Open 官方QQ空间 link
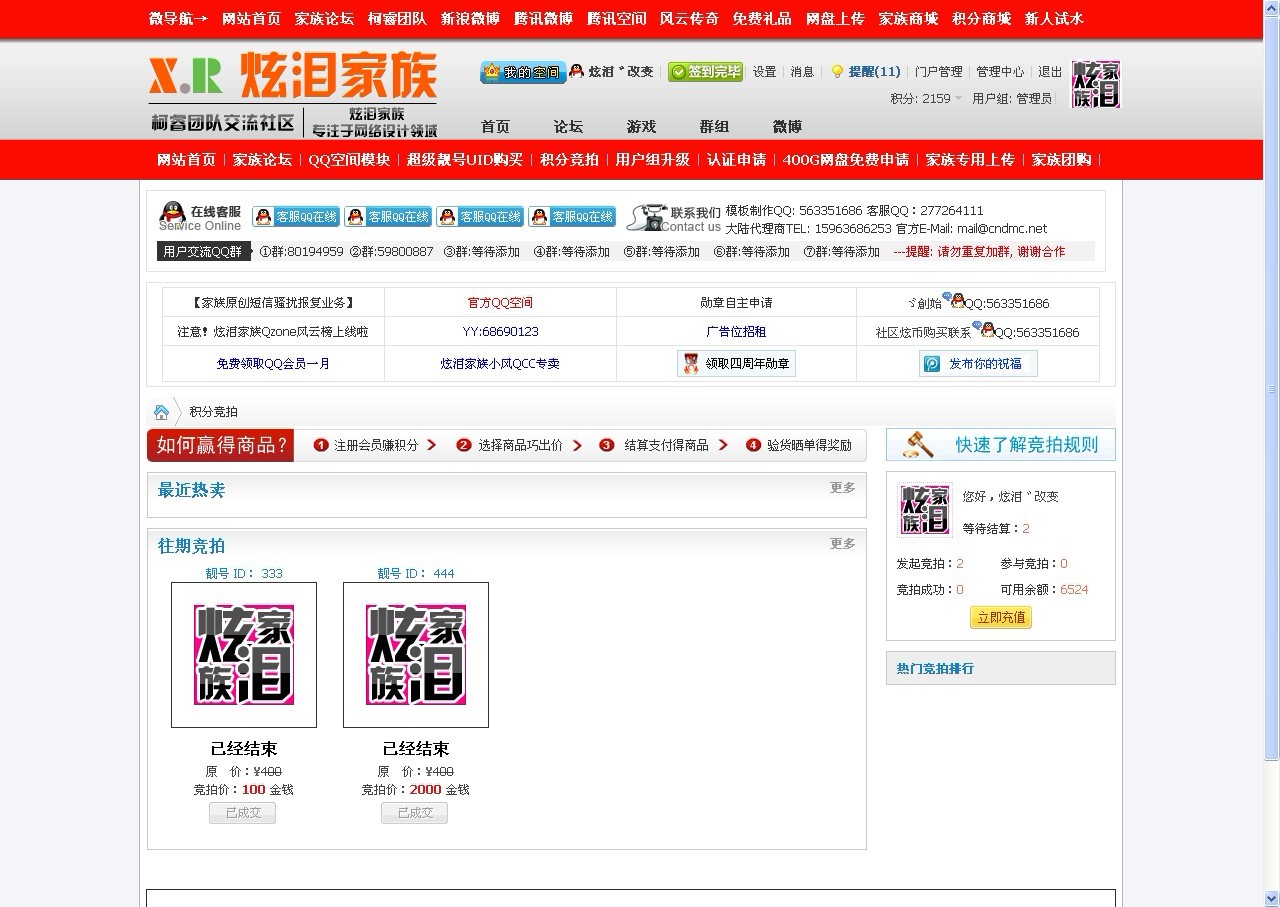Screen dimensions: 1280x907 pos(500,303)
